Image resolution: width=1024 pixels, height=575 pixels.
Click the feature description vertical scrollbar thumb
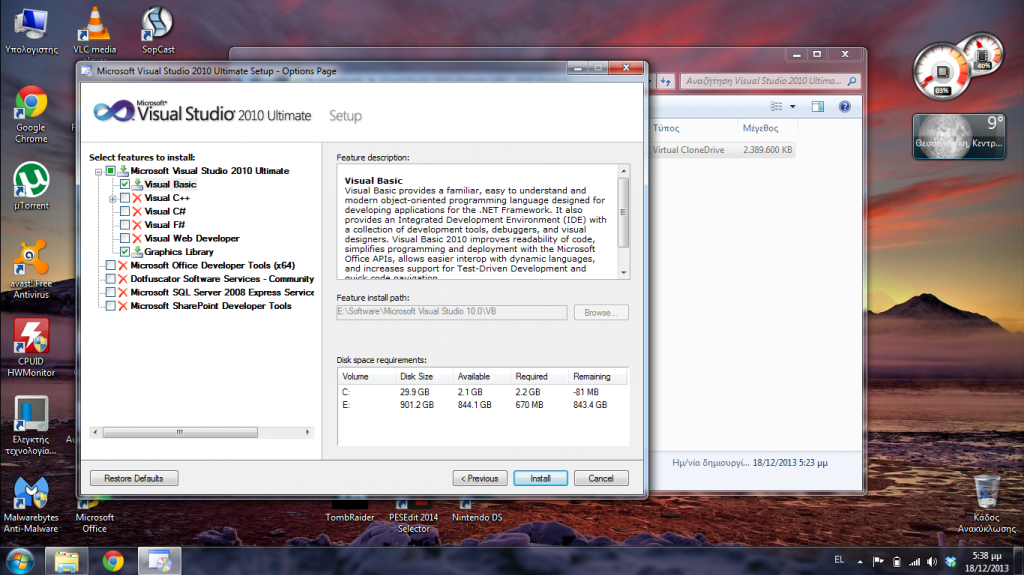[624, 212]
